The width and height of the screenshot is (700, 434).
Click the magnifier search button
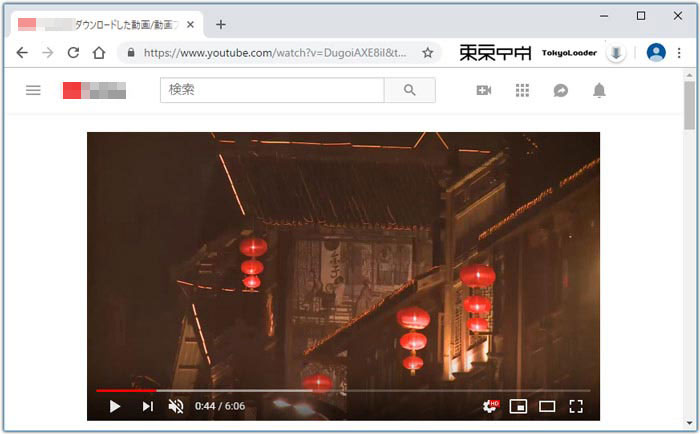[x=409, y=90]
